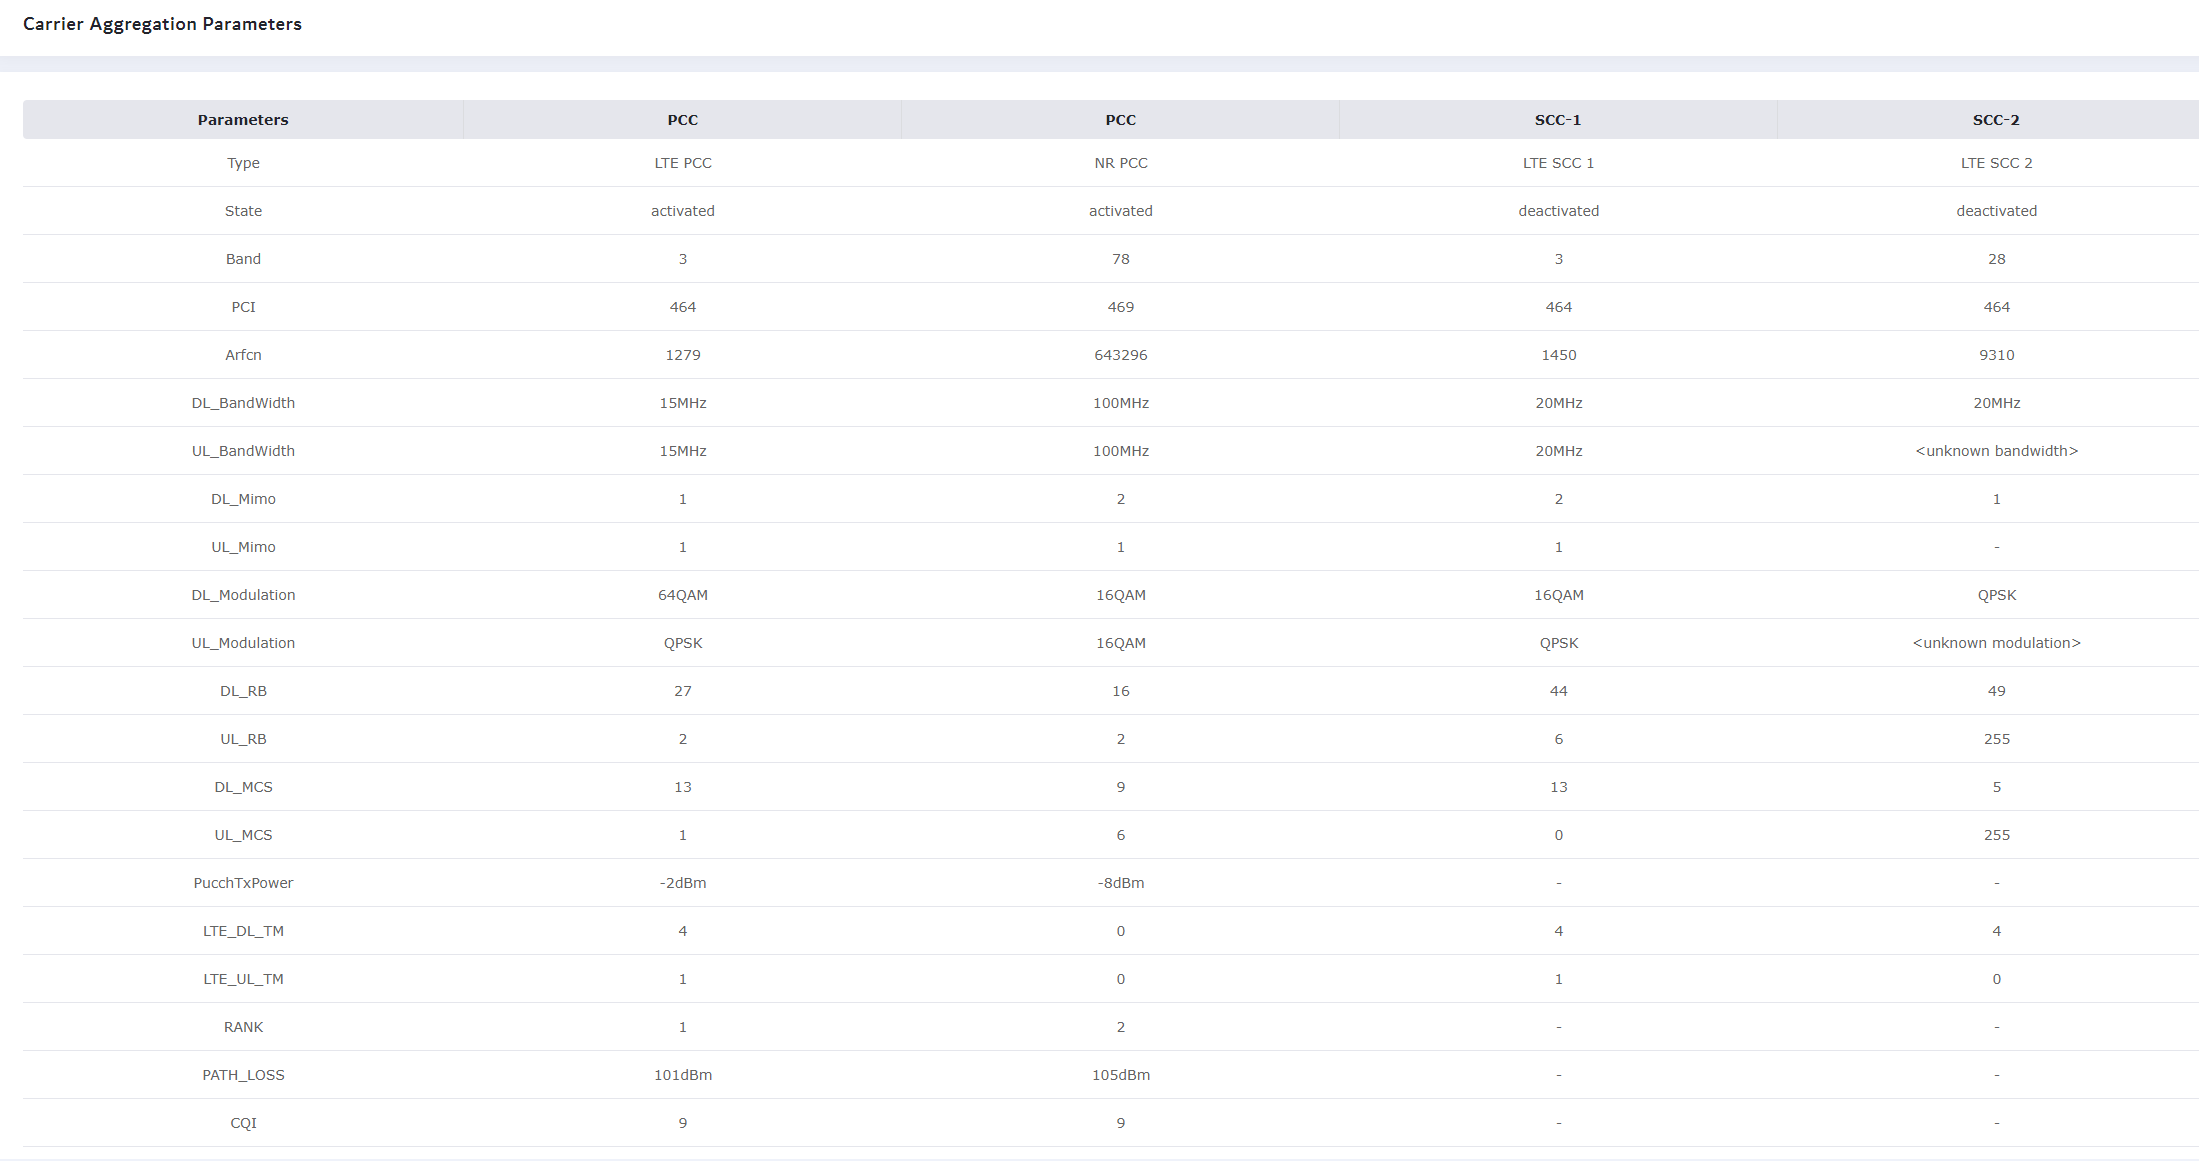Select the SCC-2 column header

click(x=1996, y=120)
